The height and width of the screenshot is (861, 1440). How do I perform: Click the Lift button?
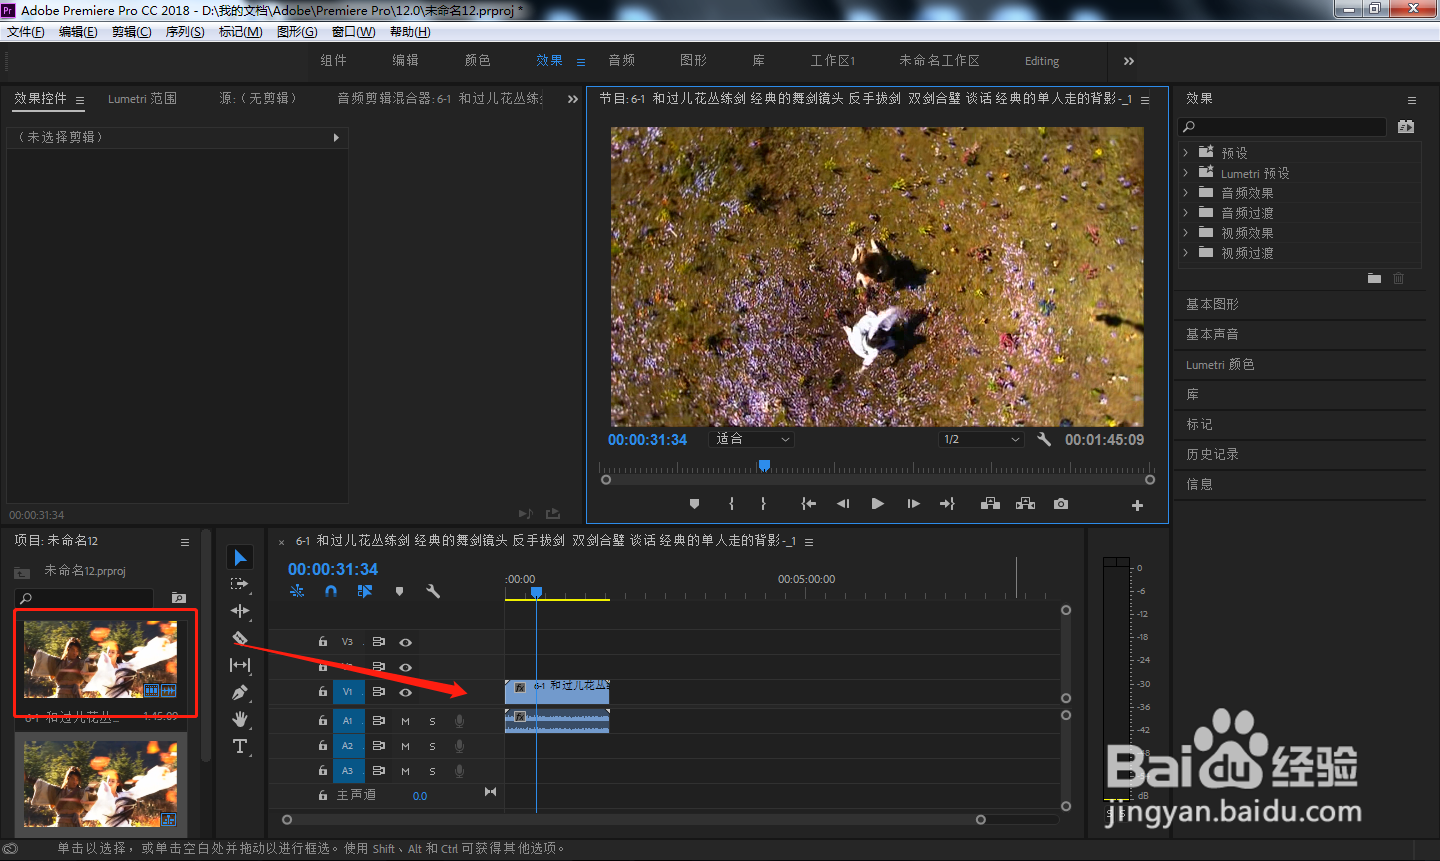coord(991,504)
